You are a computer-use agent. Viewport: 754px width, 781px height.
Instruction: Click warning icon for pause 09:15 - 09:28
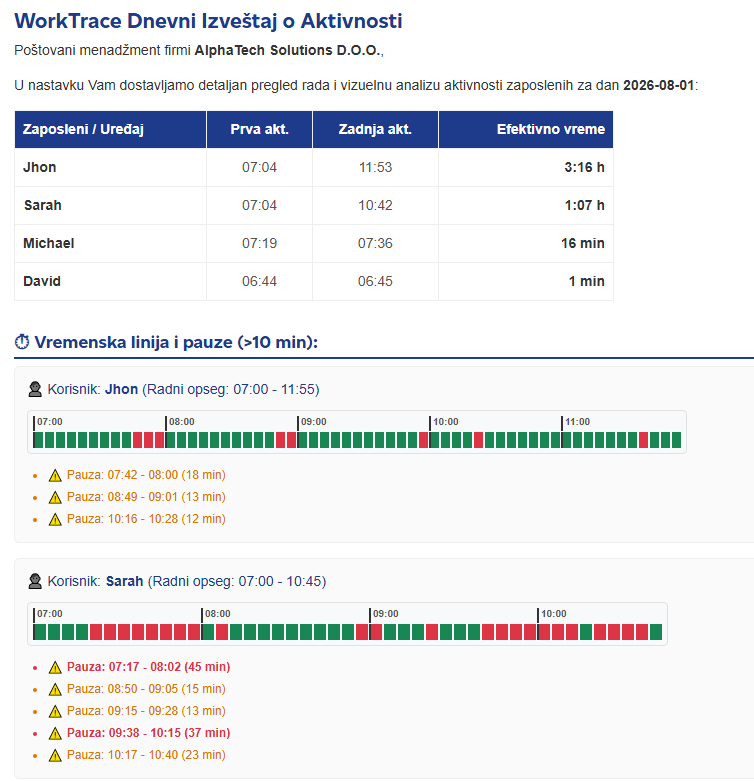(55, 711)
